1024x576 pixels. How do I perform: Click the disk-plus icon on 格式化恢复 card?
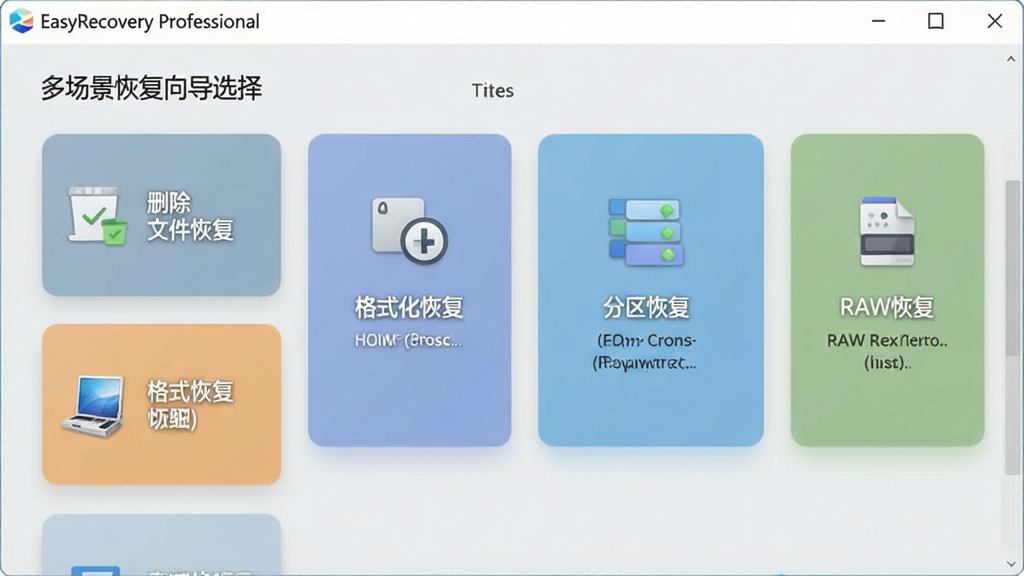pos(409,231)
